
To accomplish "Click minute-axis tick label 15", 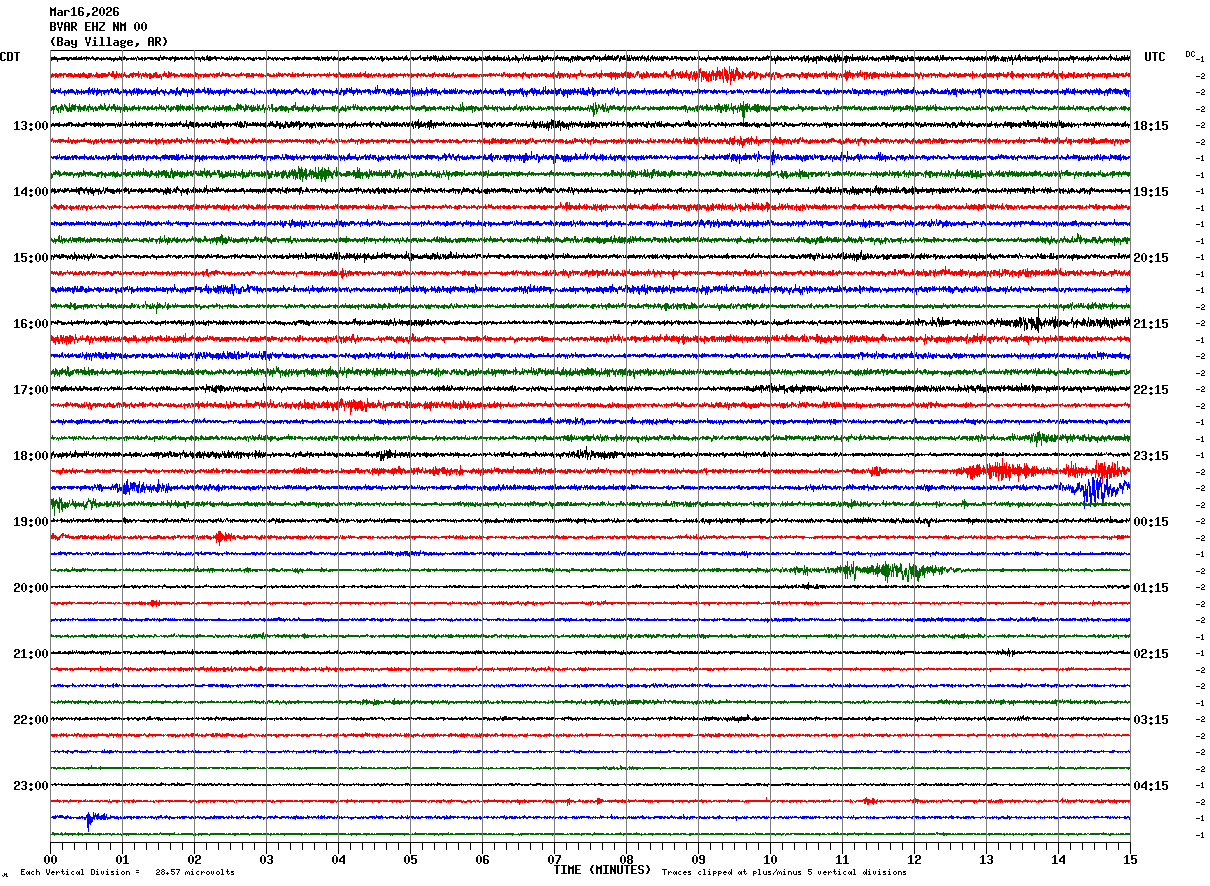I will [1130, 859].
